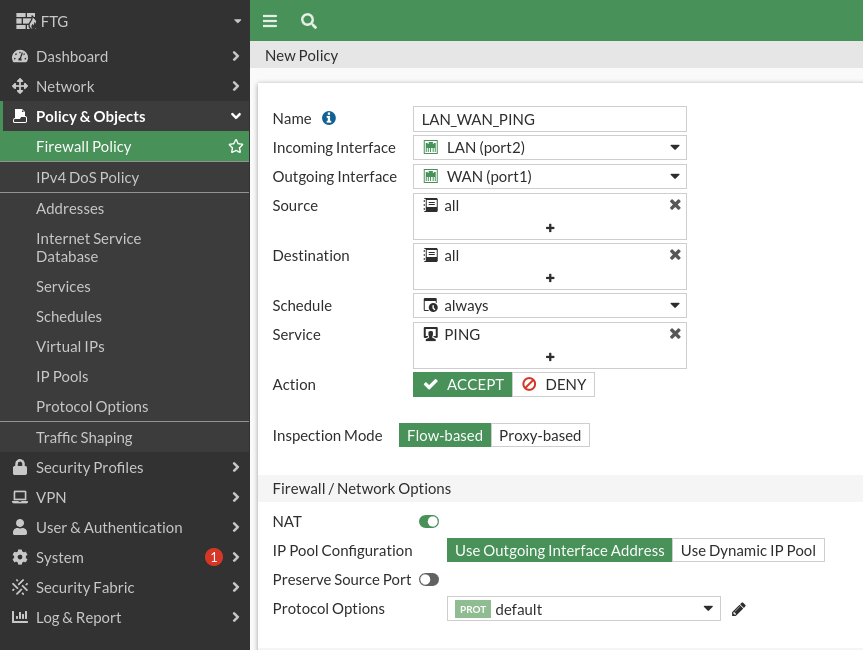Choose Use Dynamic IP Pool

[748, 550]
